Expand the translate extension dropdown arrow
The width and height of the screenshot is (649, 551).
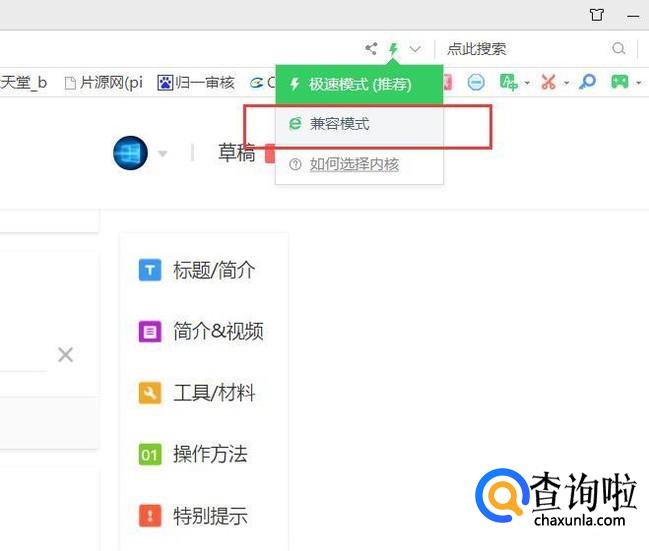click(527, 83)
